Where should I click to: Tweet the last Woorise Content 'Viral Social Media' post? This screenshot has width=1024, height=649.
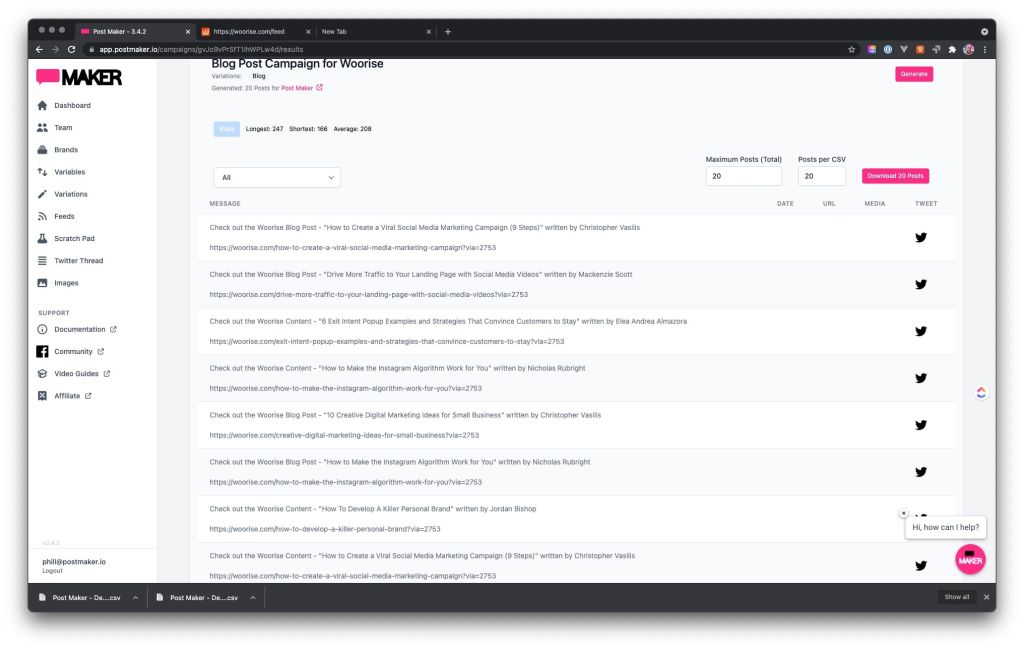921,566
